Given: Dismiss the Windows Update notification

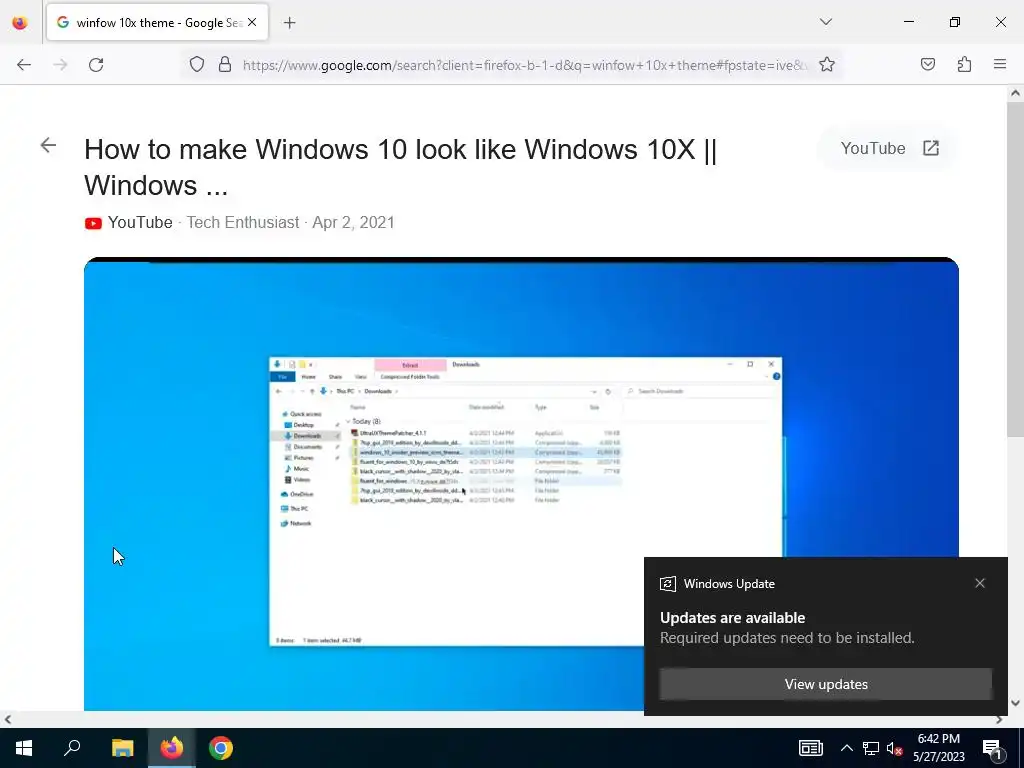Looking at the screenshot, I should tap(980, 583).
